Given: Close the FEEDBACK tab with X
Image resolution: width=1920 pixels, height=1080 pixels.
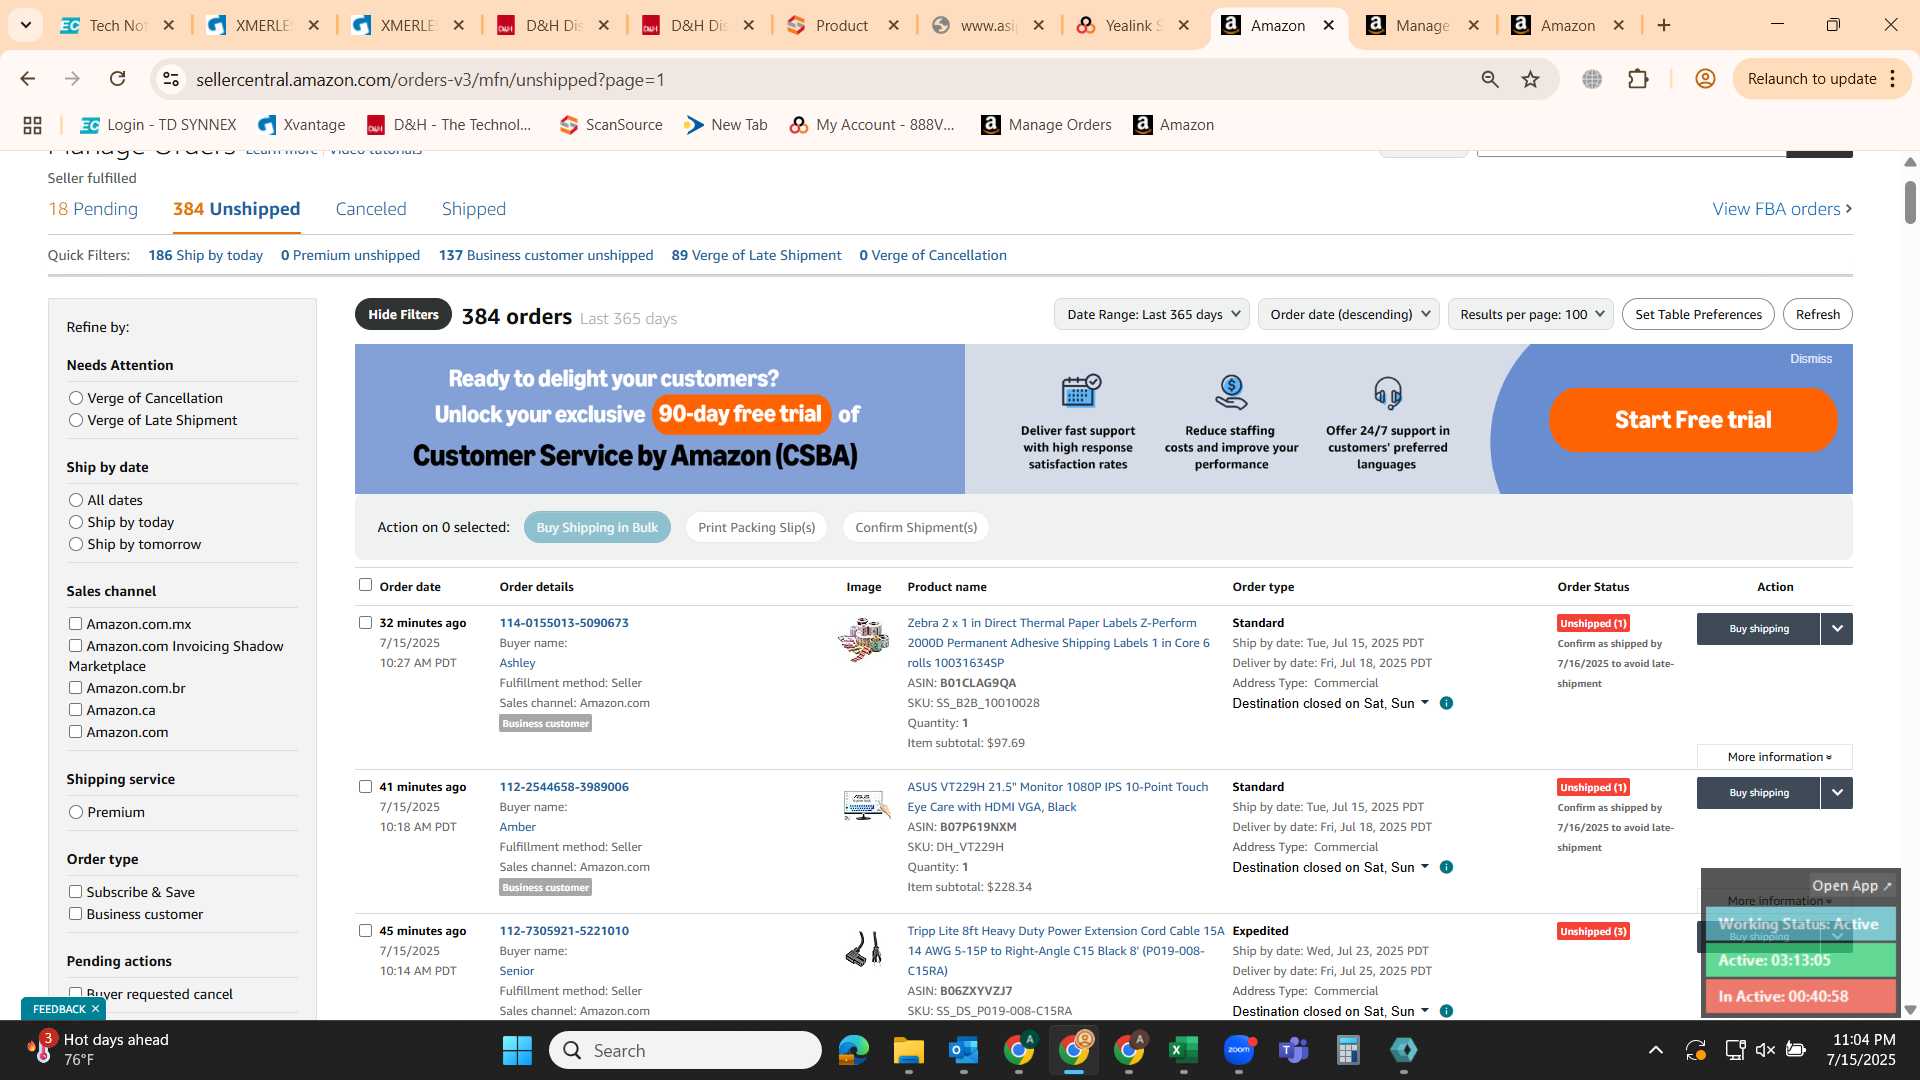Looking at the screenshot, I should (95, 1009).
